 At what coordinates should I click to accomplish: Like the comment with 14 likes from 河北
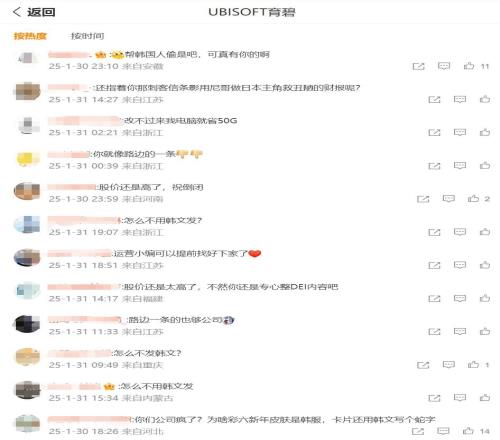468,431
